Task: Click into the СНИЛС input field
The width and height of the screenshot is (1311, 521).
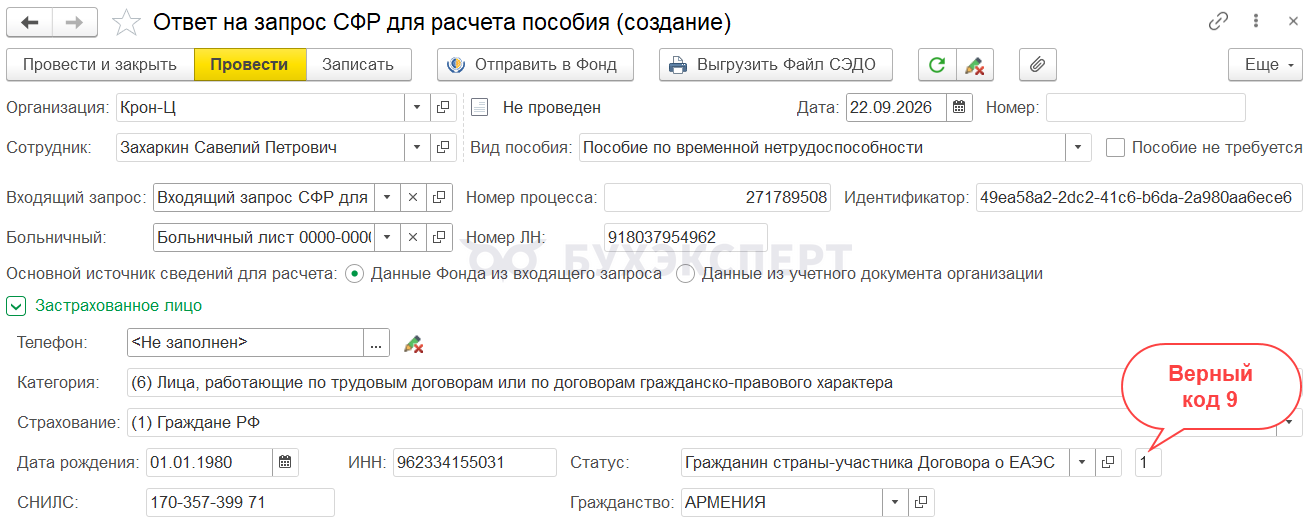Action: coord(238,503)
